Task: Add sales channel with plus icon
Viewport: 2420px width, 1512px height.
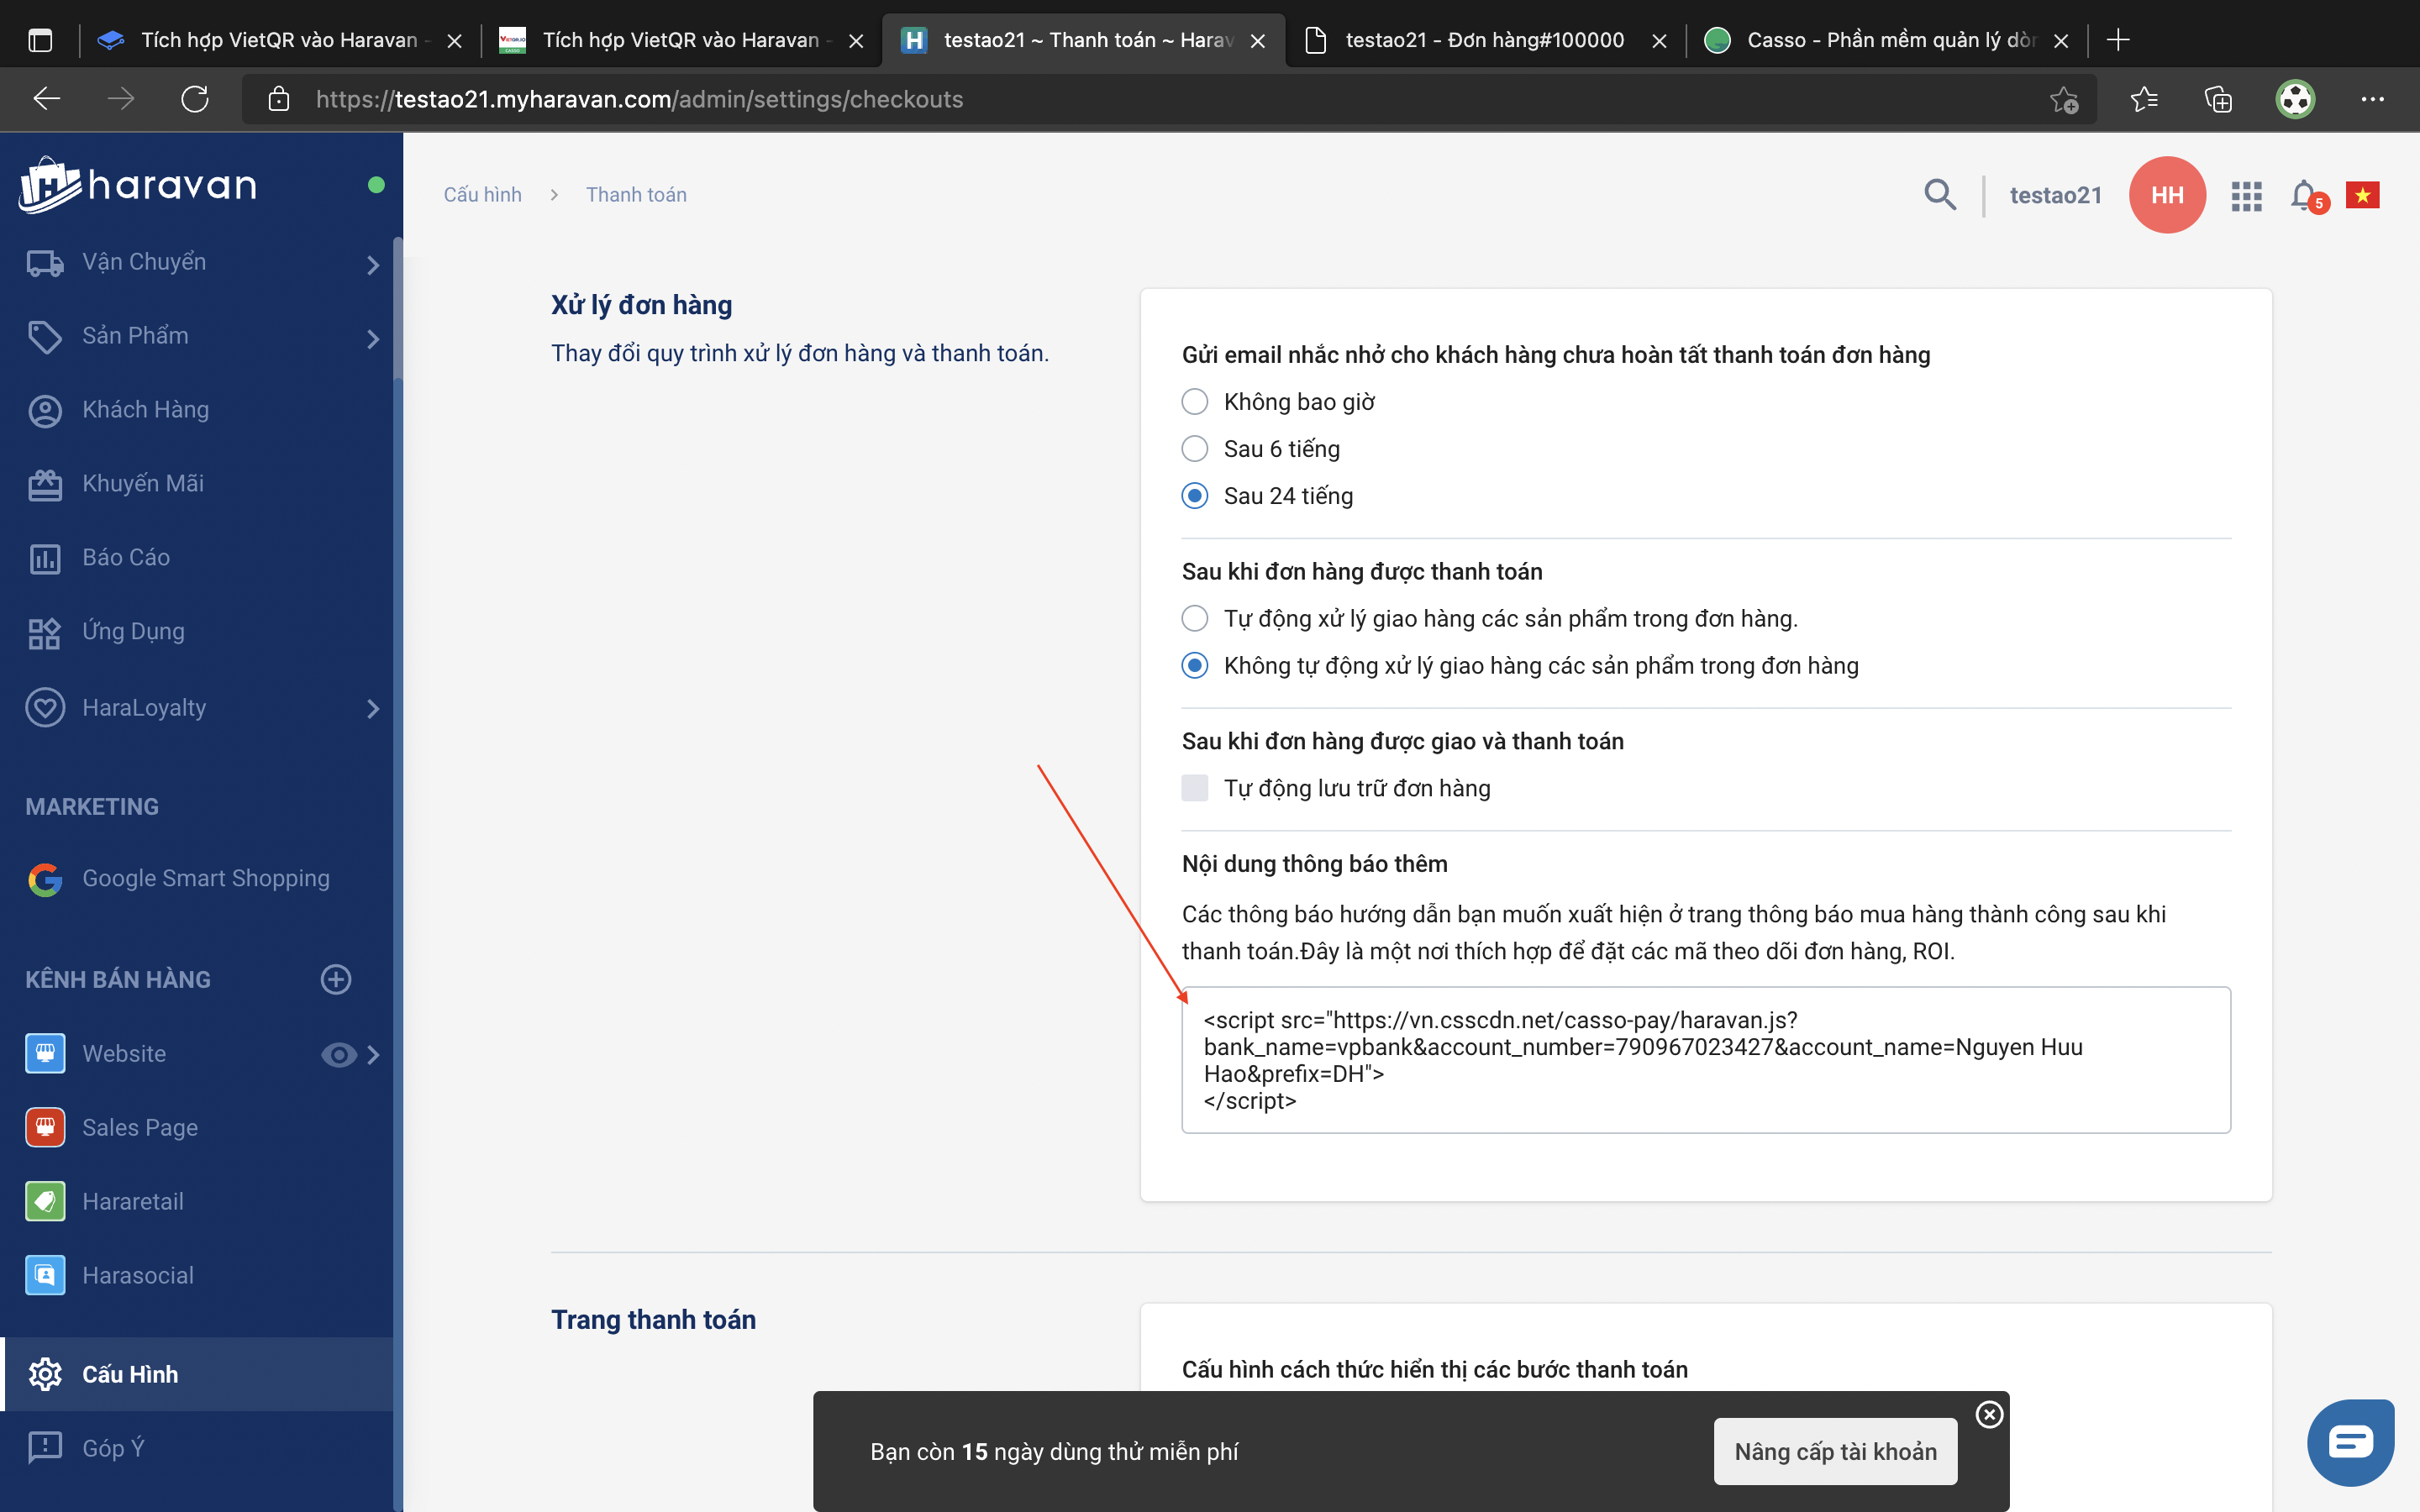Action: 336,979
